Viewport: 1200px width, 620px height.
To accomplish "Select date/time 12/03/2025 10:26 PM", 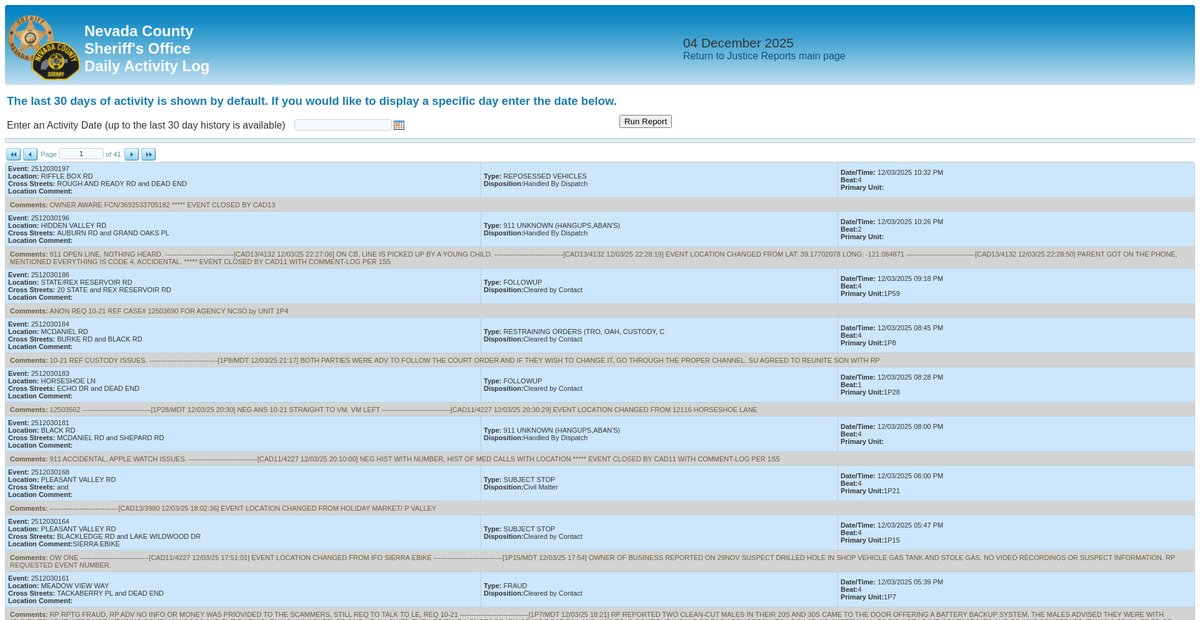I will 910,221.
